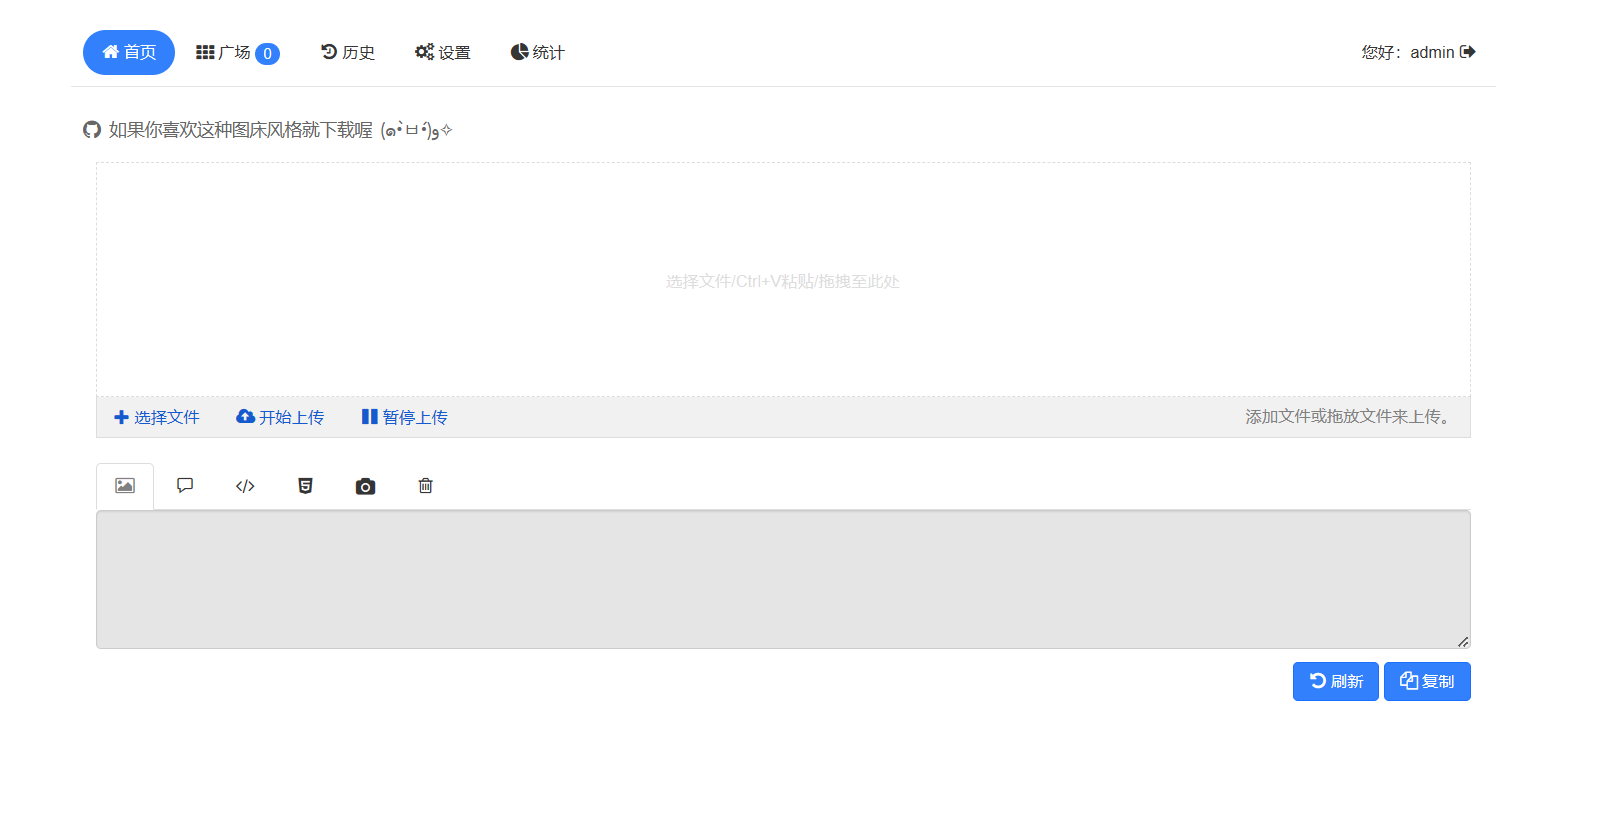Screen dimensions: 1602x829
Task: View the 统计 statistics page
Action: click(537, 52)
